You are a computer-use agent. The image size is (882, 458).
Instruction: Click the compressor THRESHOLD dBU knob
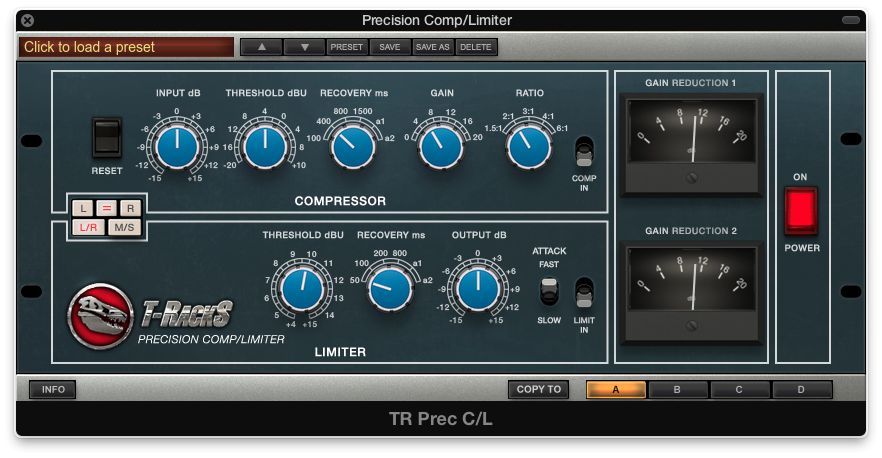pyautogui.click(x=265, y=147)
